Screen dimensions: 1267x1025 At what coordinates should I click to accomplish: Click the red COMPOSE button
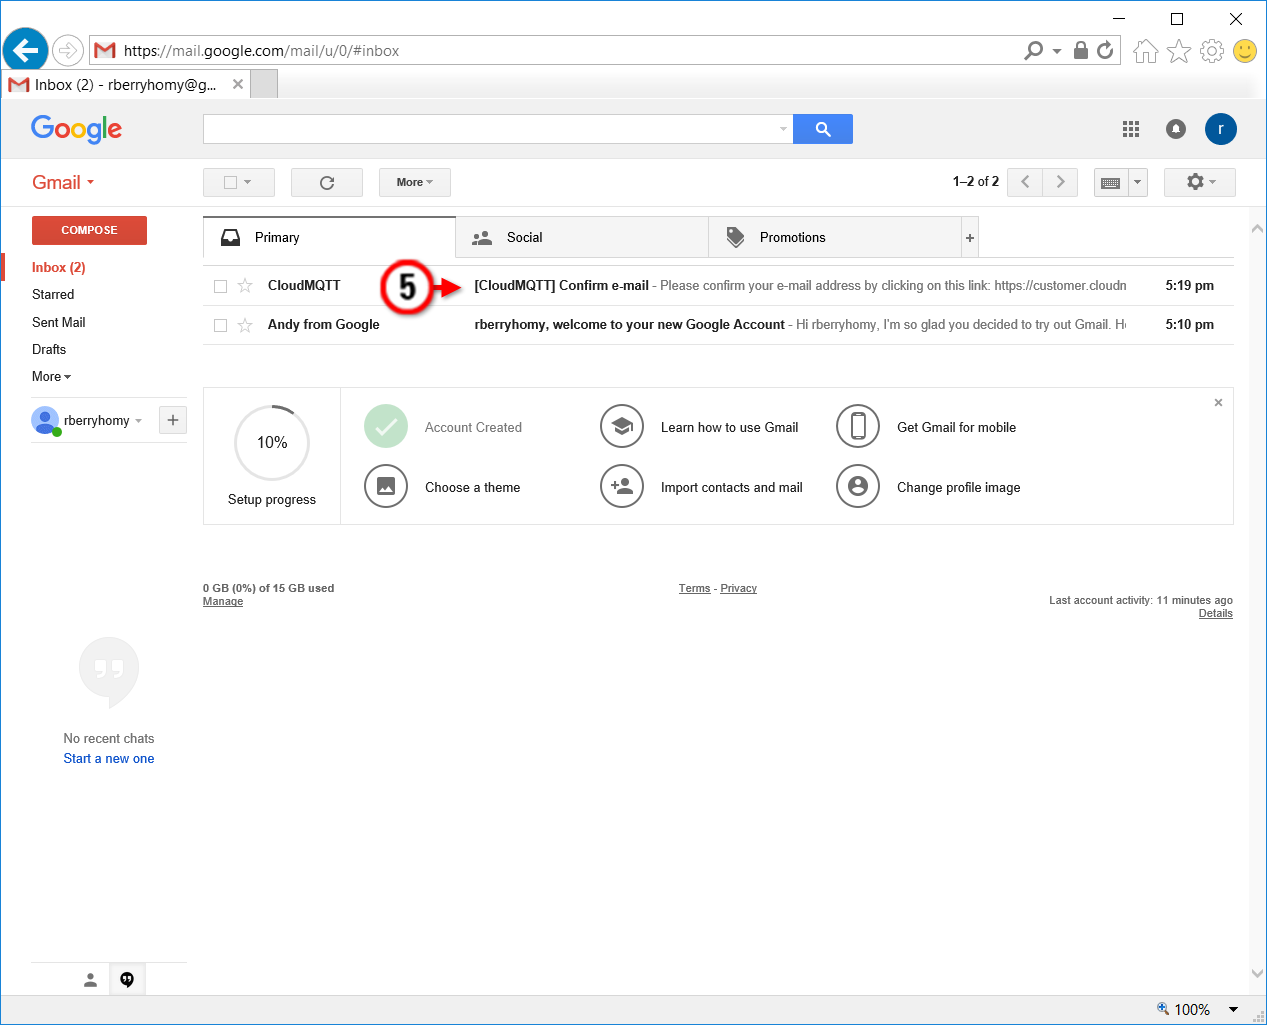point(89,230)
